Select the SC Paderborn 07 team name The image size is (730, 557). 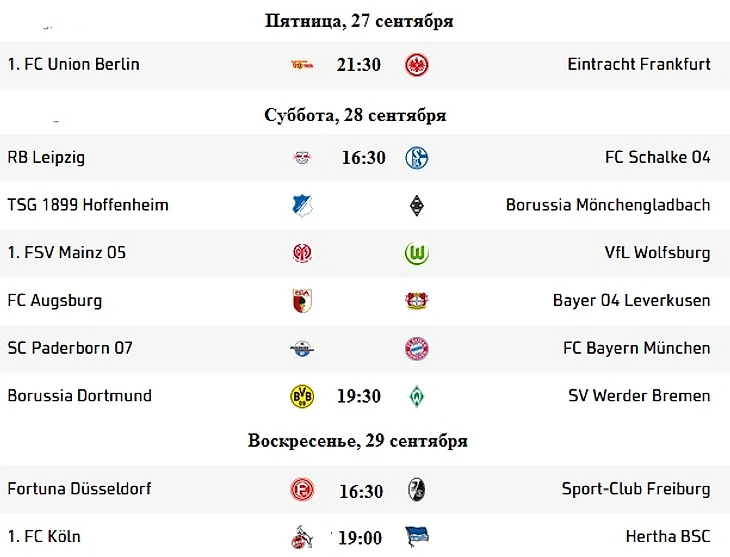click(70, 348)
